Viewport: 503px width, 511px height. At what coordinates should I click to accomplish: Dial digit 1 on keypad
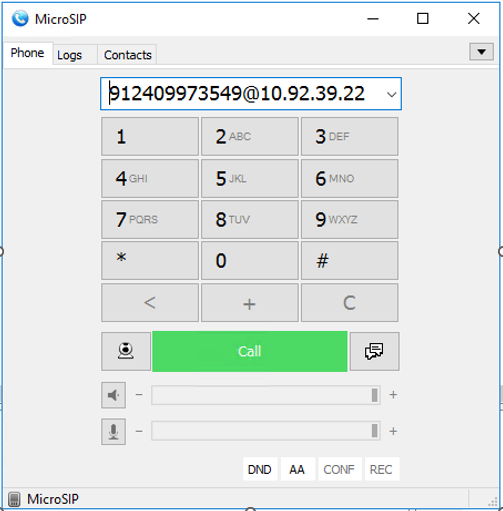tap(150, 136)
